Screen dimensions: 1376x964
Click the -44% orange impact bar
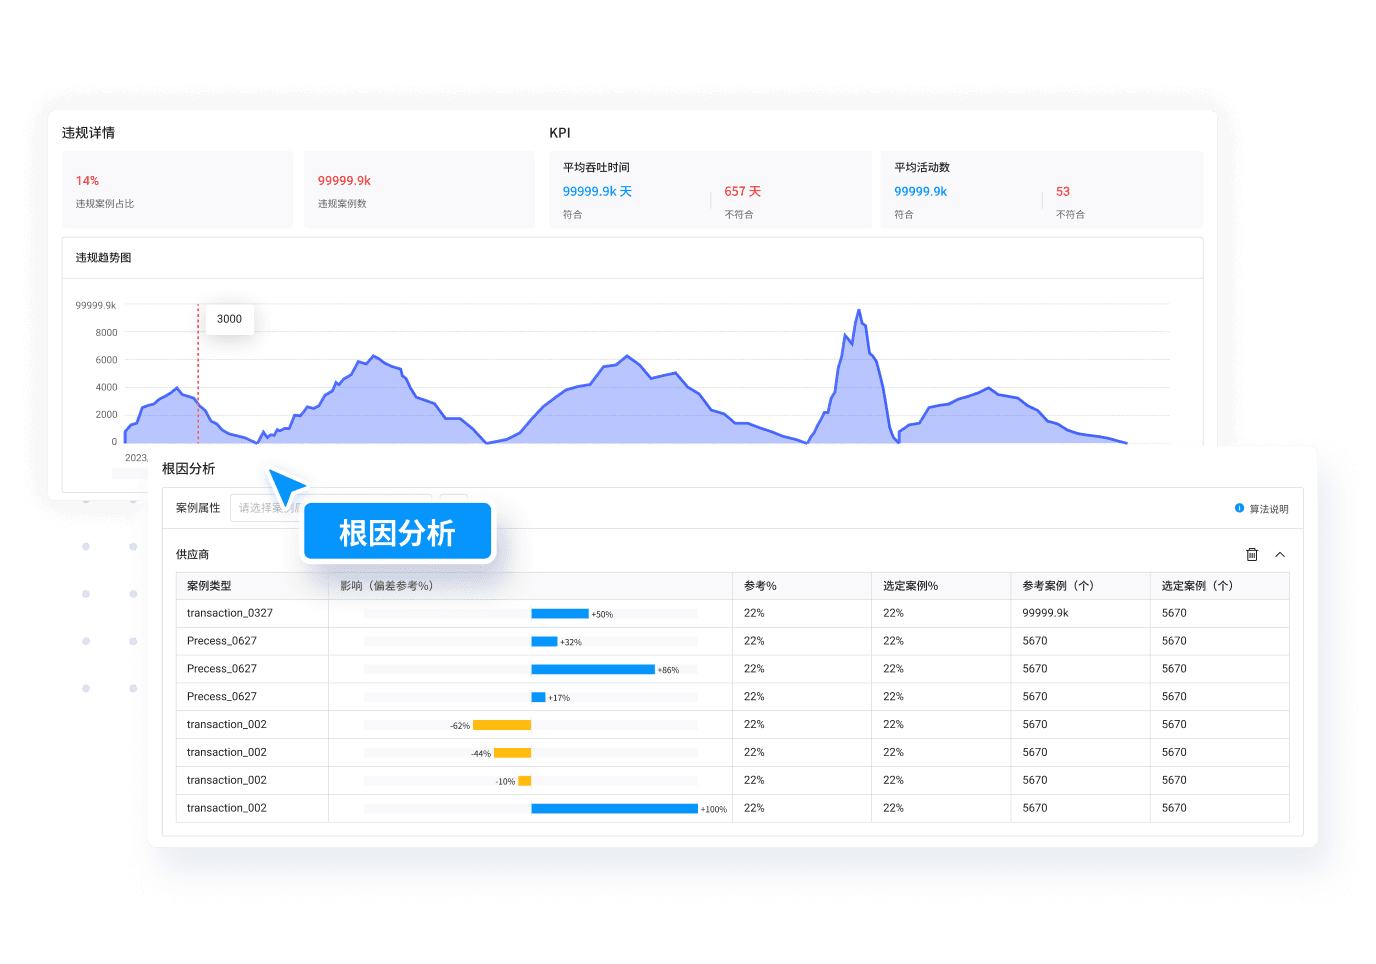[x=512, y=753]
